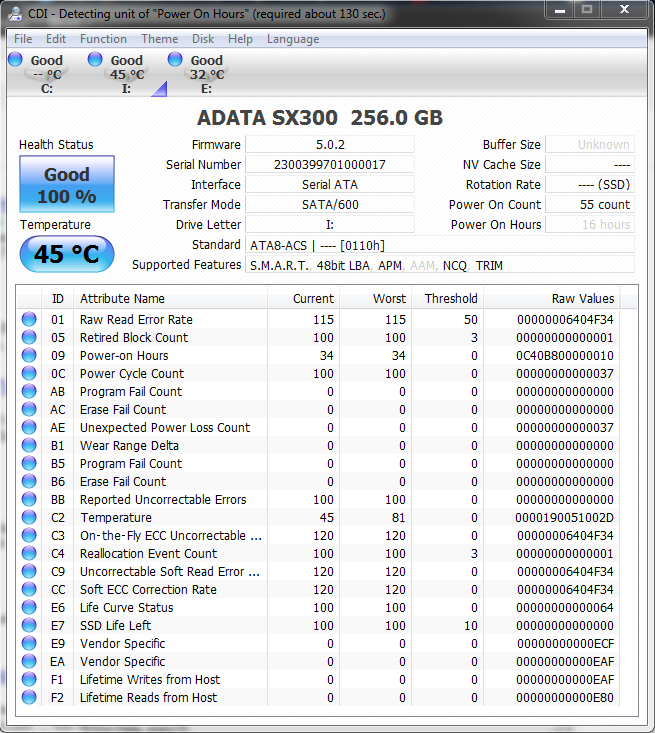The width and height of the screenshot is (655, 733).
Task: Open the File menu
Action: click(23, 39)
